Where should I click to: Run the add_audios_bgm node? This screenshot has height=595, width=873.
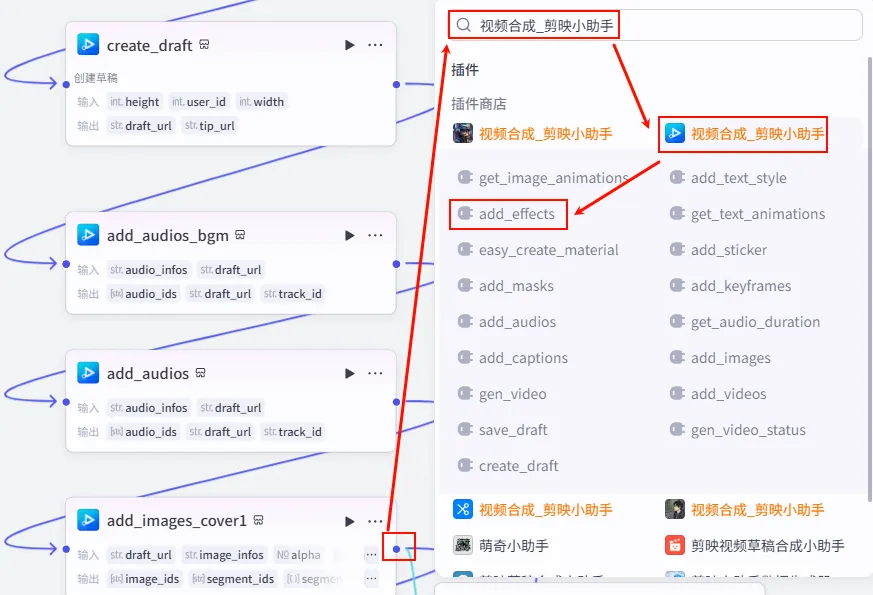tap(349, 235)
